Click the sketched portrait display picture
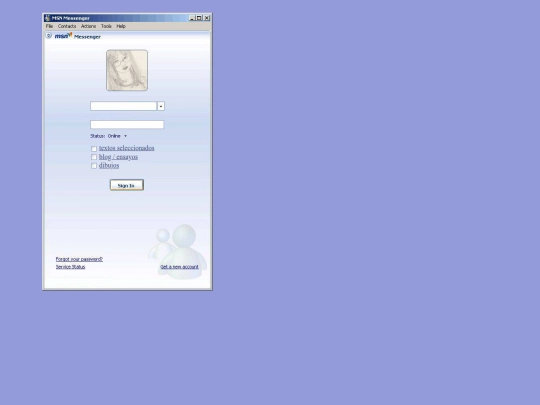Viewport: 540px width, 405px height. click(x=127, y=70)
